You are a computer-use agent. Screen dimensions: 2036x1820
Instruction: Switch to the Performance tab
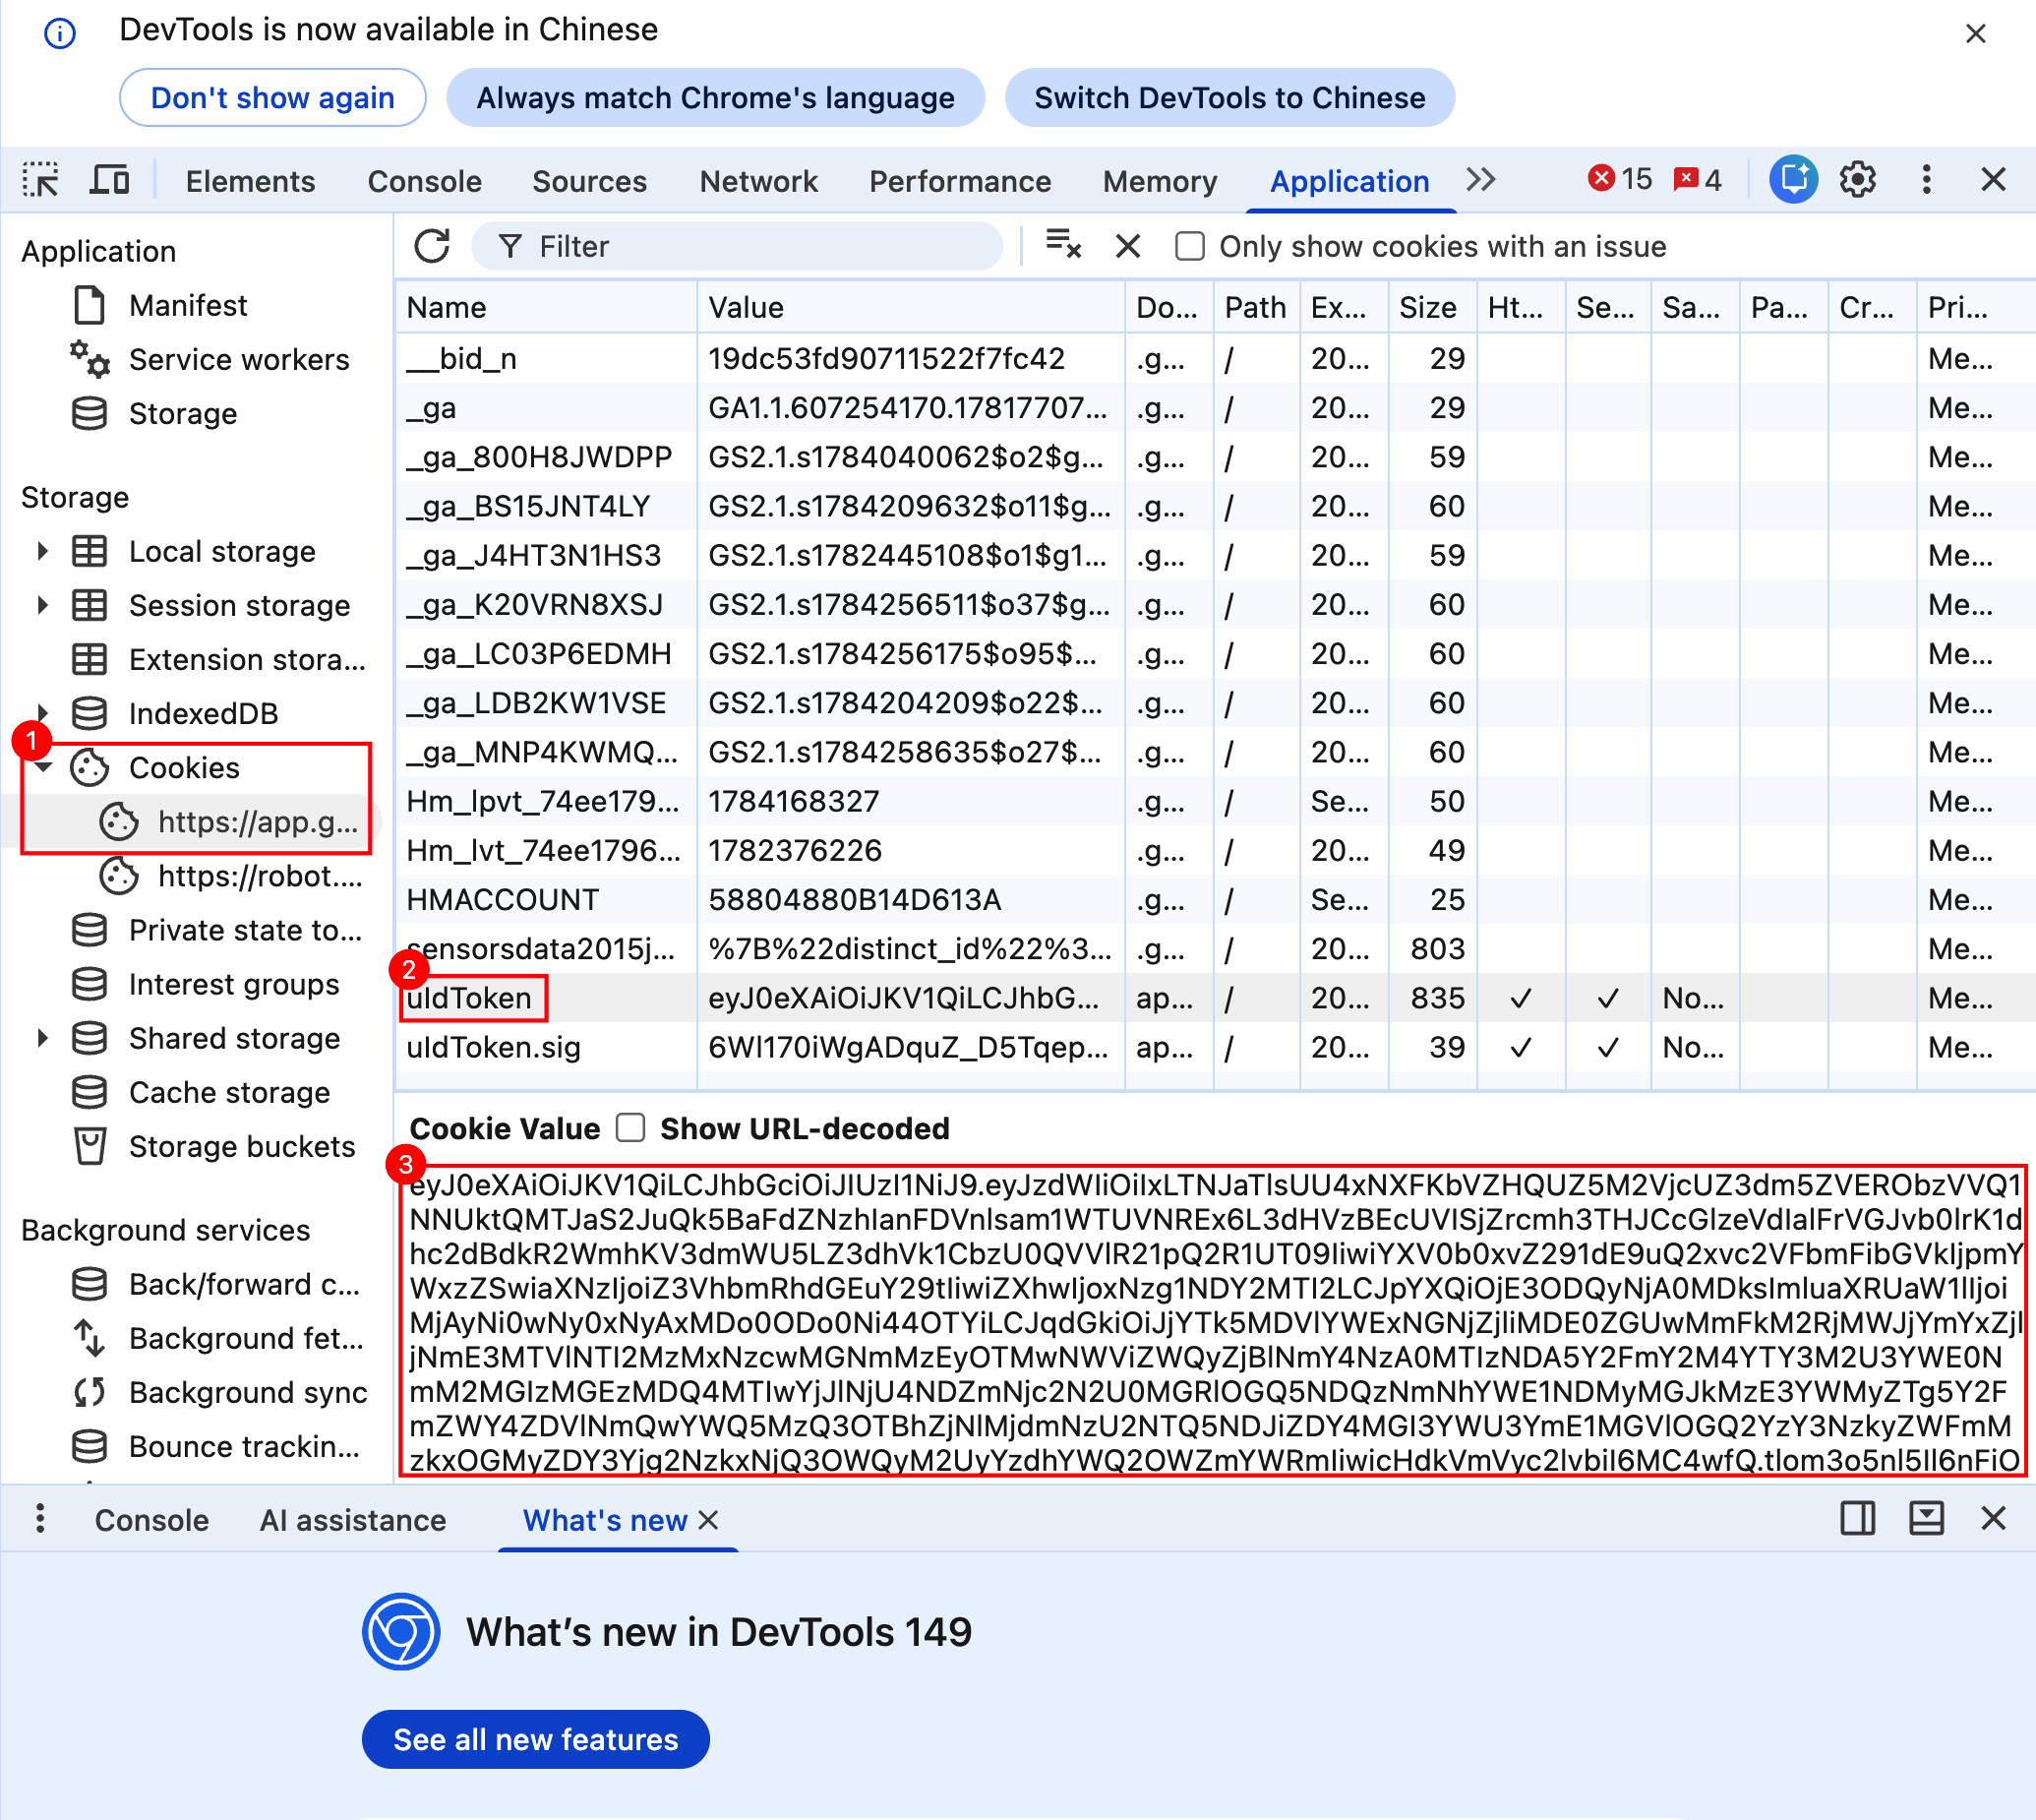pyautogui.click(x=959, y=181)
